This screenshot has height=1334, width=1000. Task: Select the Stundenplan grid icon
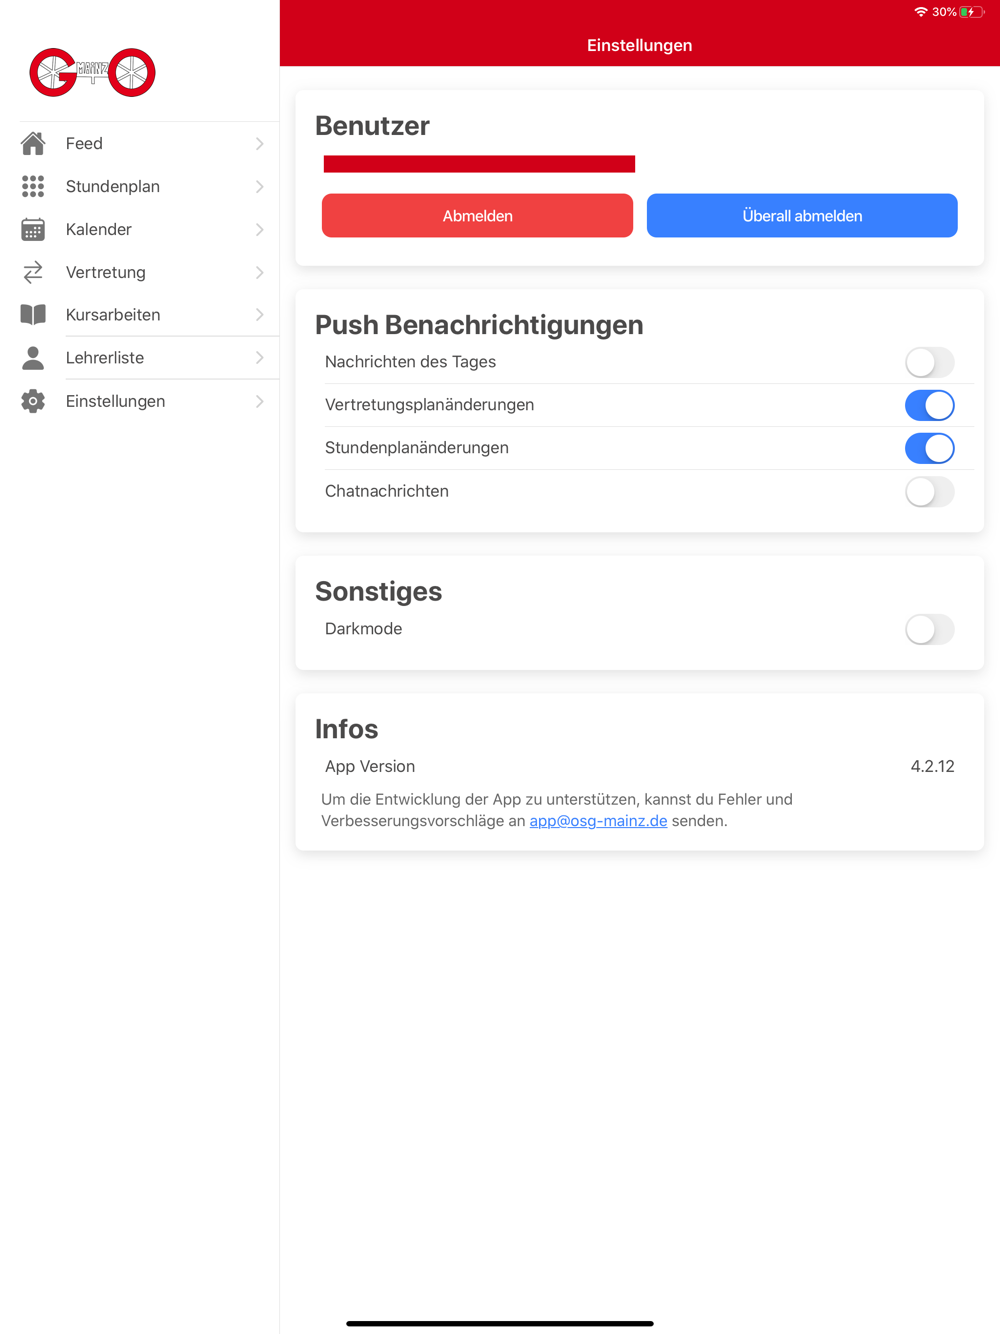pyautogui.click(x=33, y=187)
